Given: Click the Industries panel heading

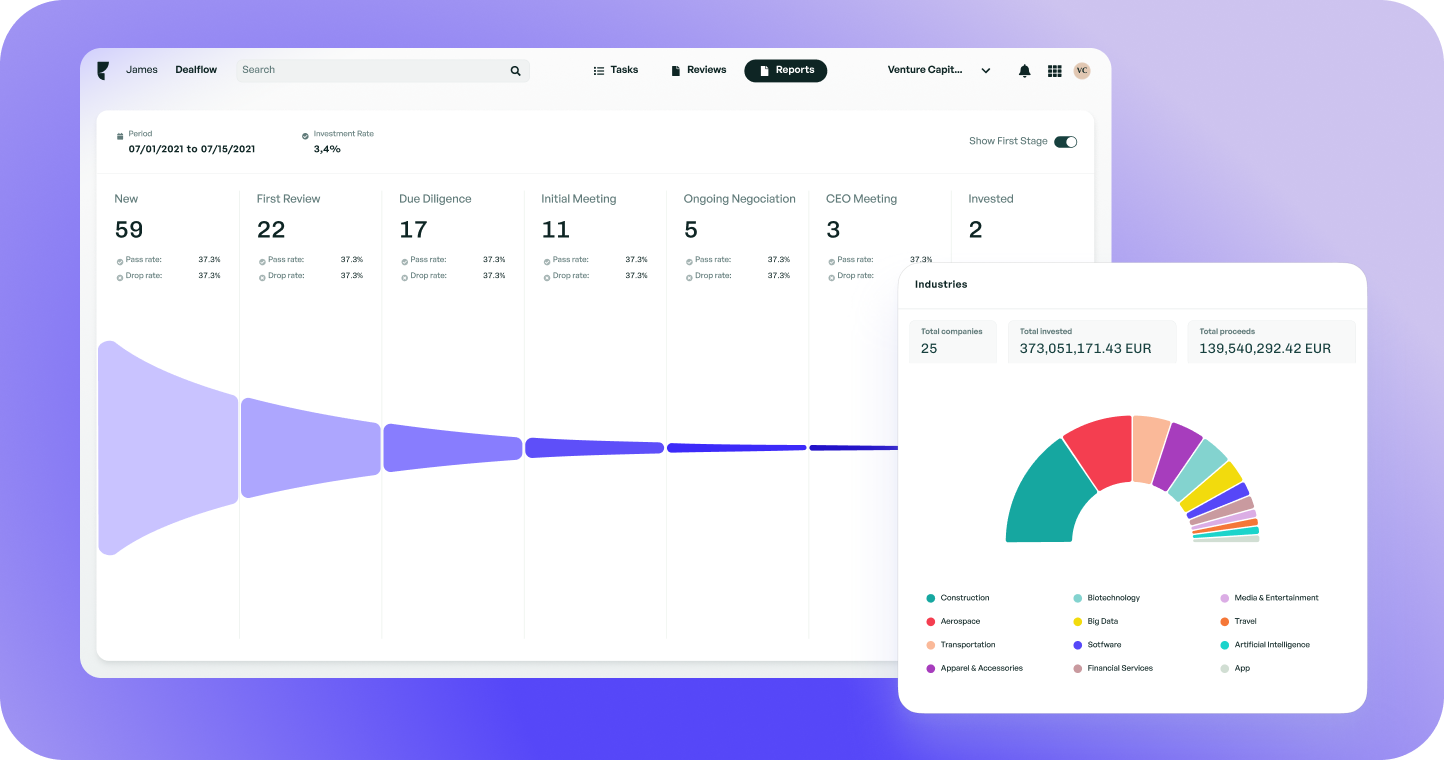Looking at the screenshot, I should (941, 285).
